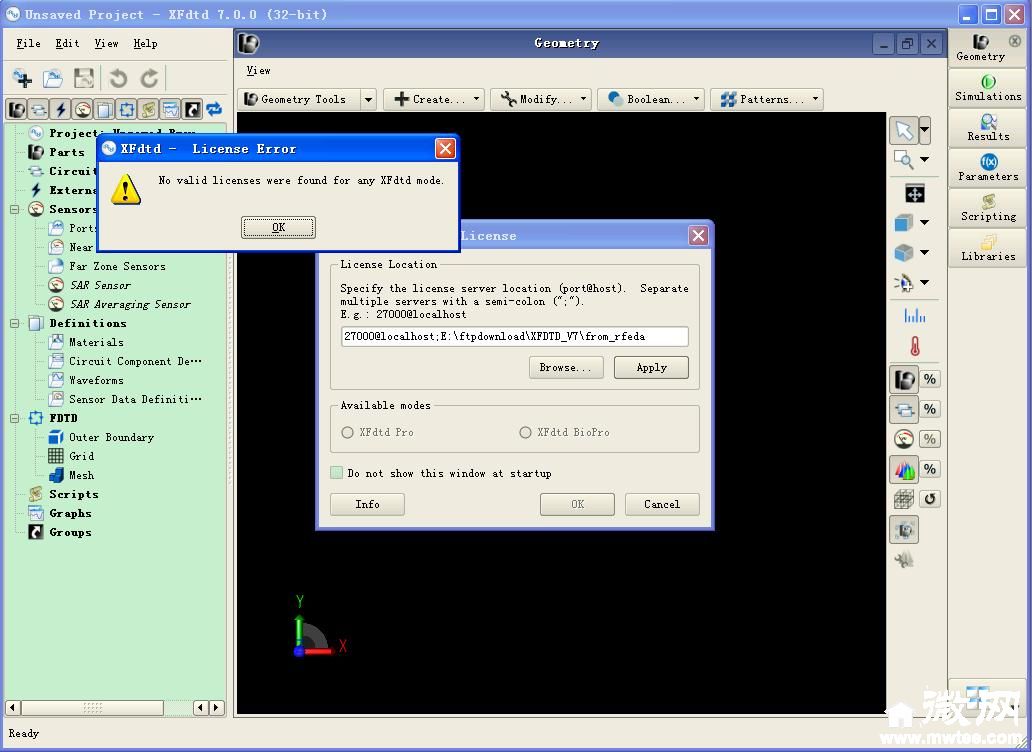1032x752 pixels.
Task: Open the Modify dropdown menu
Action: 541,99
